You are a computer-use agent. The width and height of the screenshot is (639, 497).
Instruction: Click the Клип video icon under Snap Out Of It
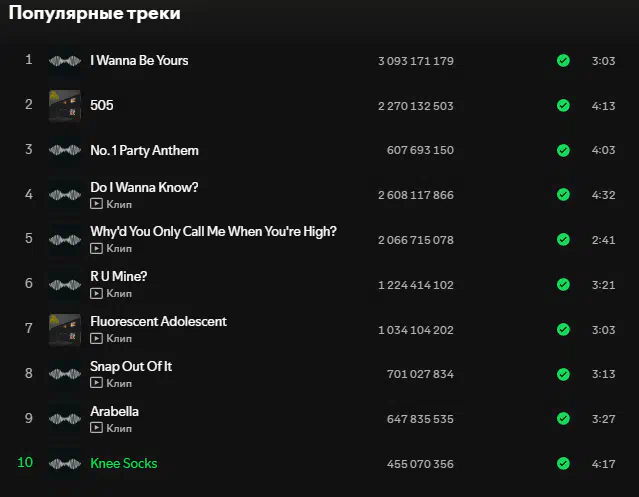pyautogui.click(x=96, y=383)
